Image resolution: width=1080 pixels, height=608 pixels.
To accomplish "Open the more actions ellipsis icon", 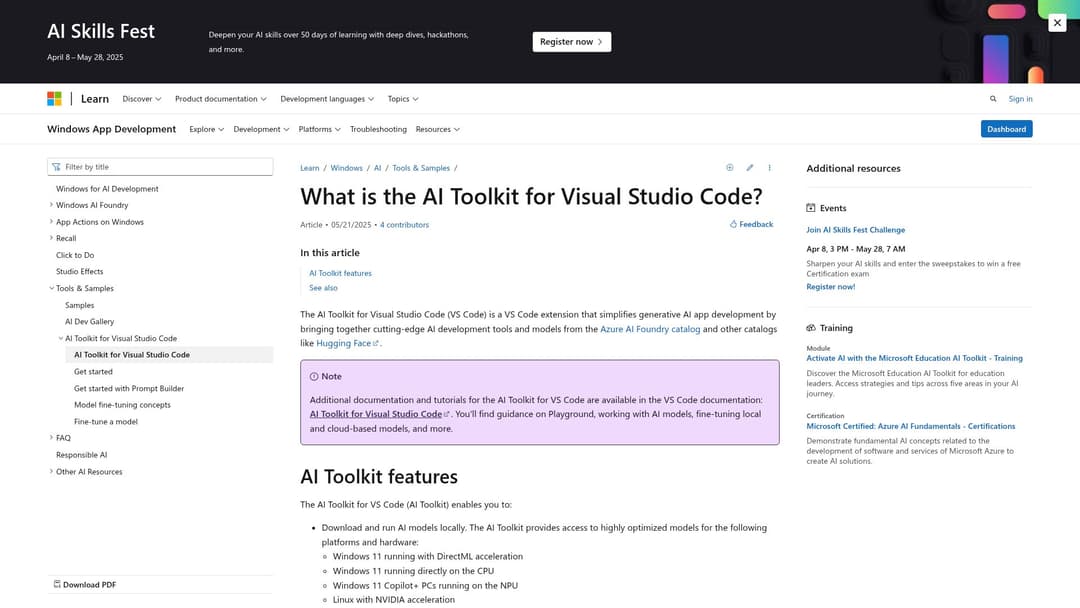I will [x=769, y=167].
